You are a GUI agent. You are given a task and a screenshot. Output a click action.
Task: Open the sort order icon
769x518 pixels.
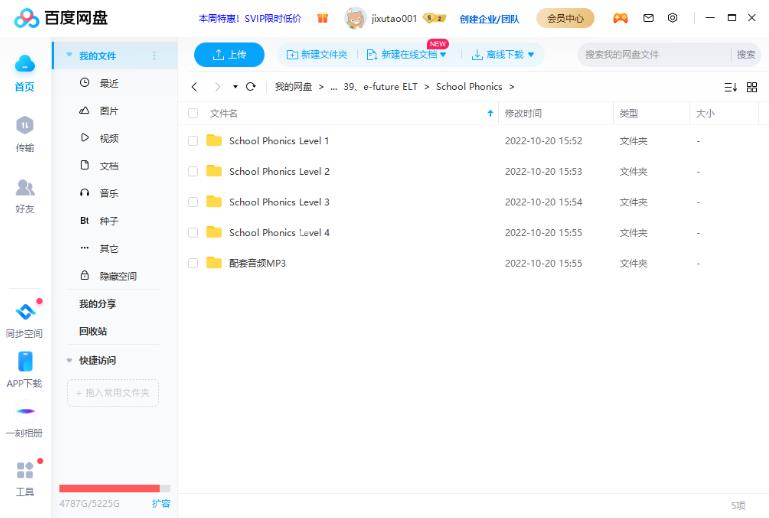[x=731, y=87]
